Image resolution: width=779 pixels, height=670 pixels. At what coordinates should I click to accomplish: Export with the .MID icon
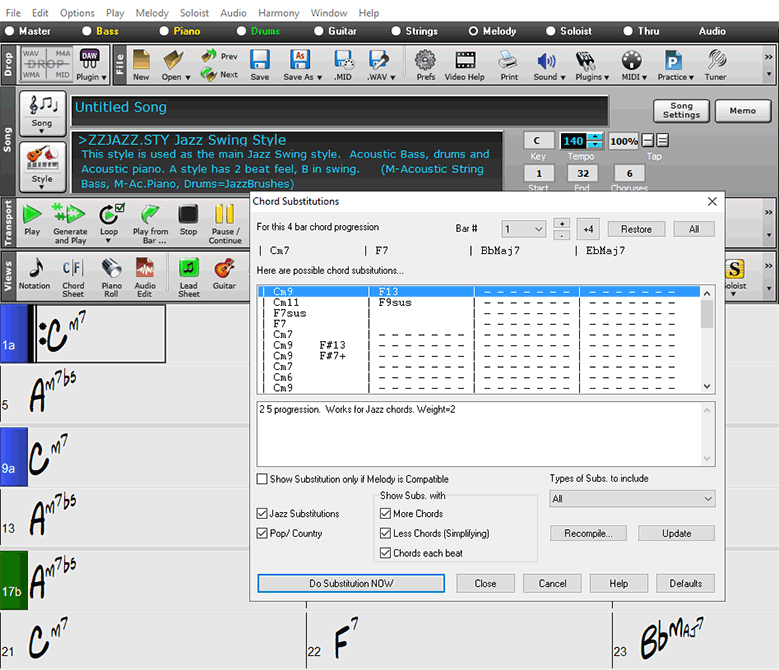pyautogui.click(x=343, y=60)
